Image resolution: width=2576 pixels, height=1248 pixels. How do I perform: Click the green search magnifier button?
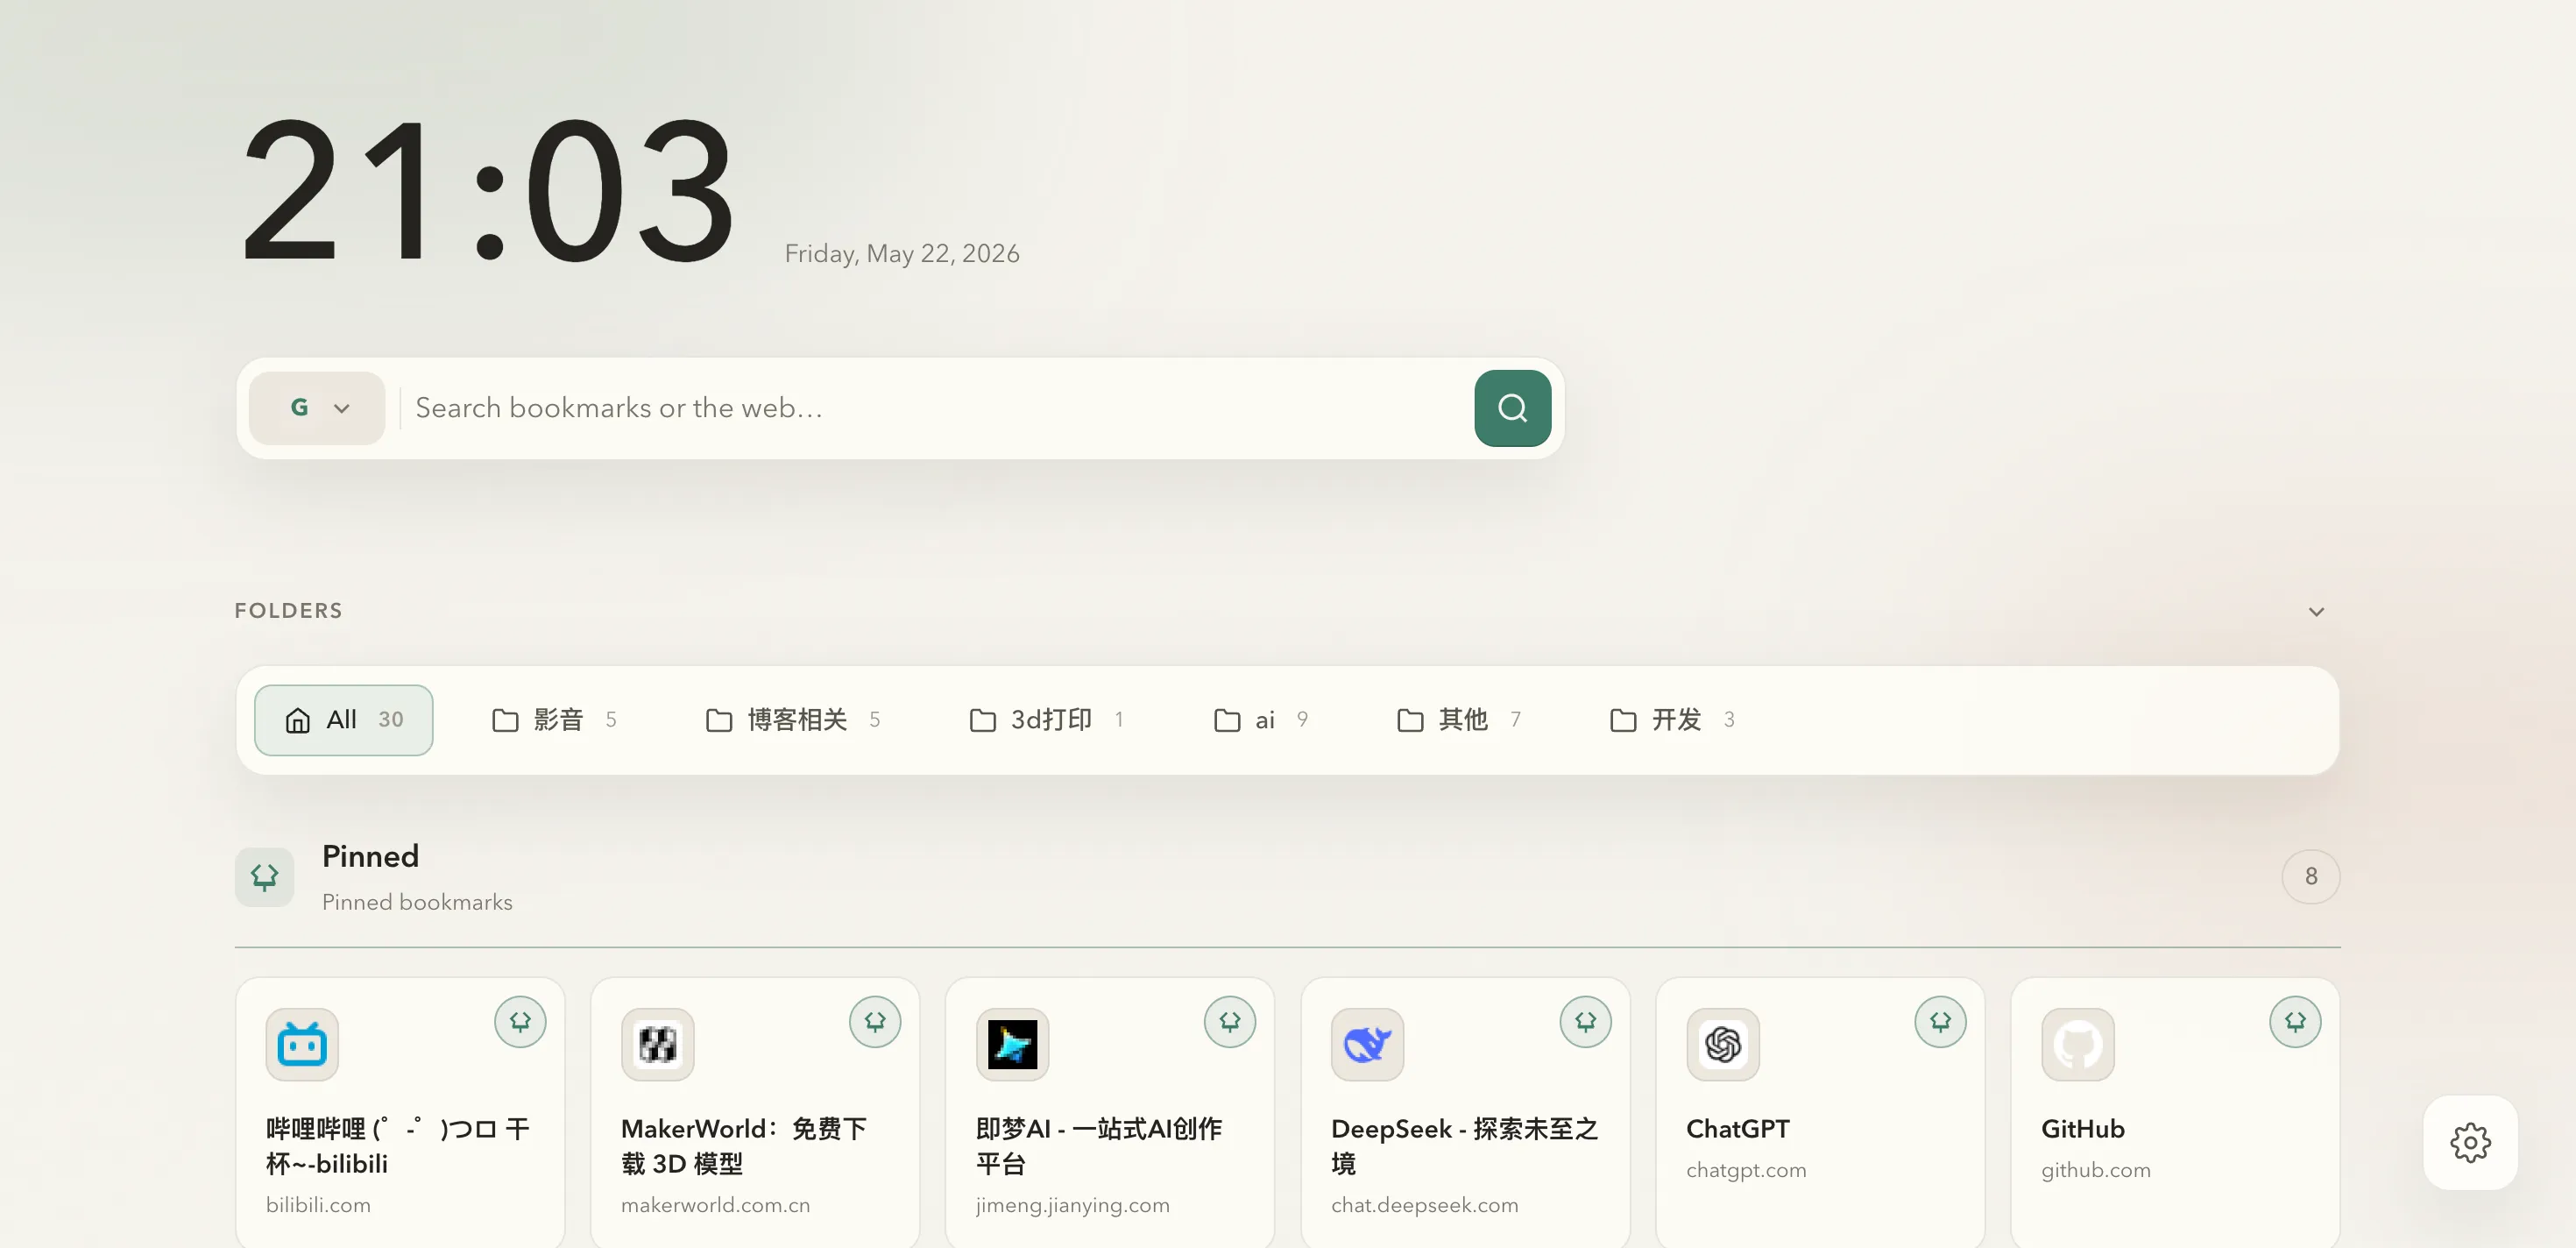click(1512, 408)
